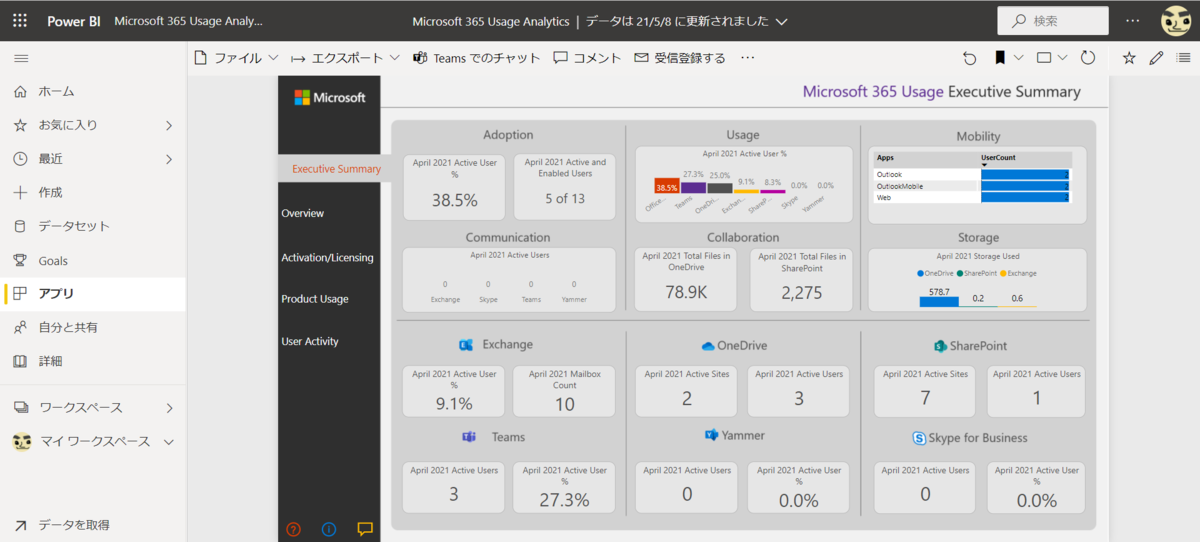The height and width of the screenshot is (542, 1200).
Task: Expand the File (ファイル) menu
Action: pos(237,58)
